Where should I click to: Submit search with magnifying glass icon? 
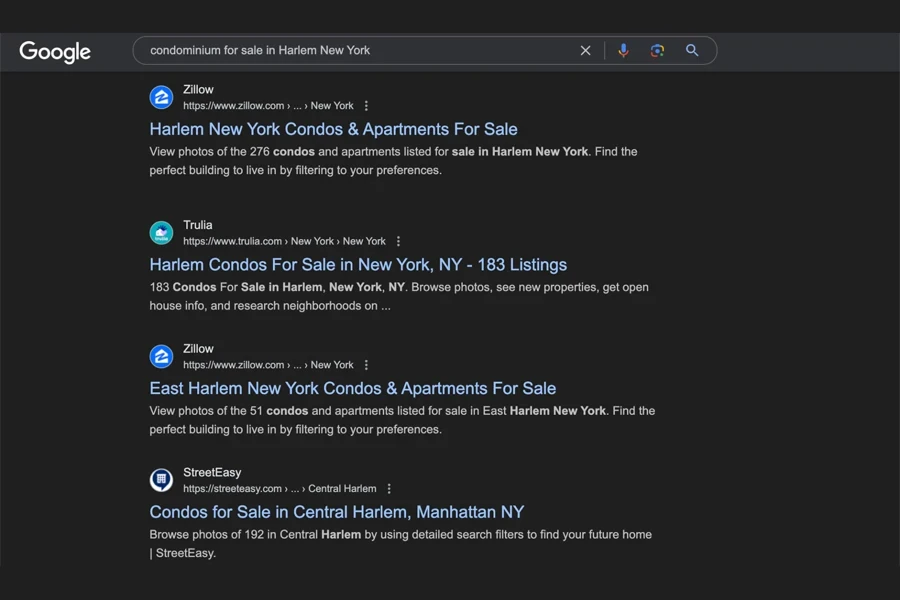point(692,51)
